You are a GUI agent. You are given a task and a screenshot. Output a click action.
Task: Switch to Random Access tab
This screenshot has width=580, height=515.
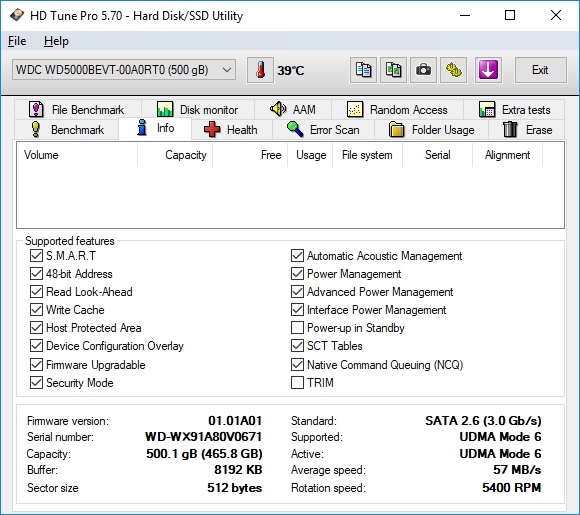click(397, 110)
